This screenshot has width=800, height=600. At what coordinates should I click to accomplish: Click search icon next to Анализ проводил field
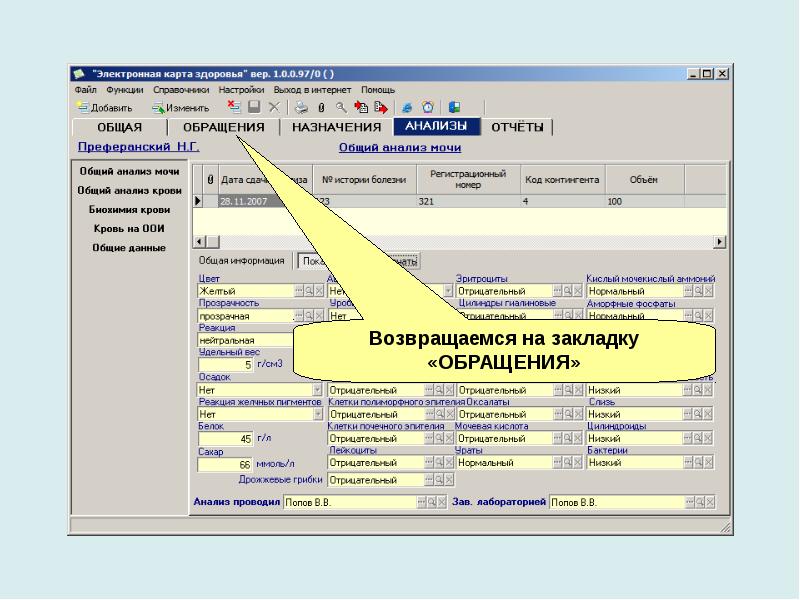pos(431,502)
